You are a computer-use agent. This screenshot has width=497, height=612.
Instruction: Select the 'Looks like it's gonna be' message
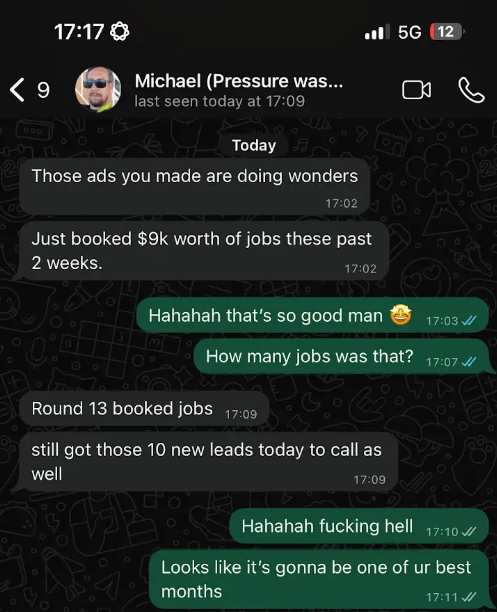click(x=320, y=579)
